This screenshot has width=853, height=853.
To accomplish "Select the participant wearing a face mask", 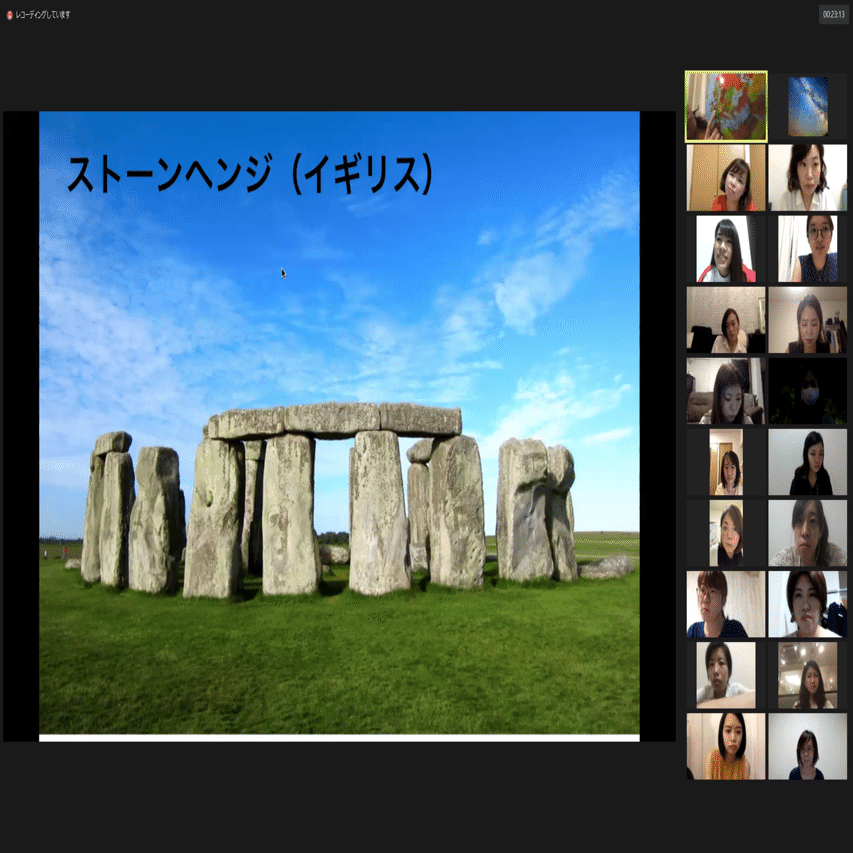I will [807, 392].
